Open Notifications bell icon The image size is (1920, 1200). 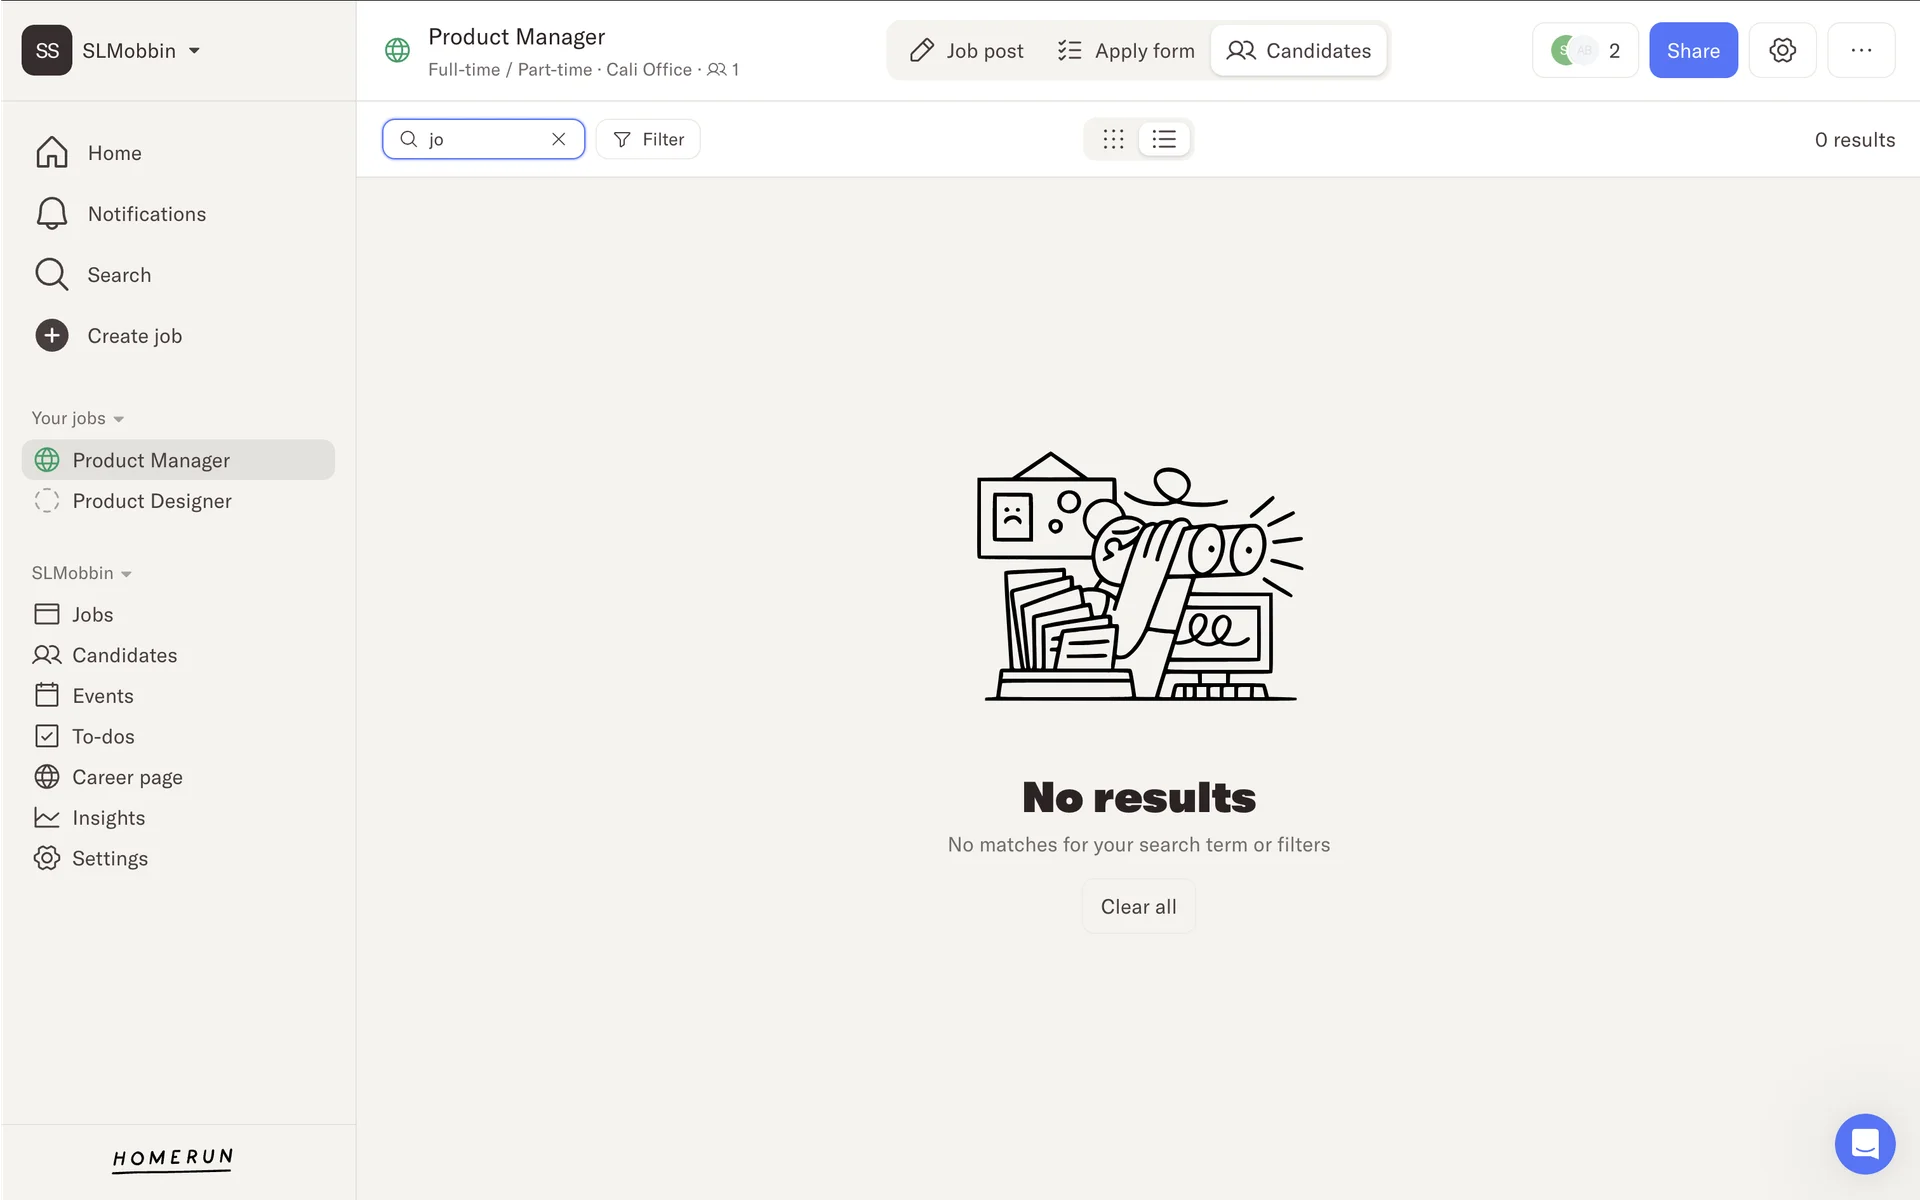[52, 214]
